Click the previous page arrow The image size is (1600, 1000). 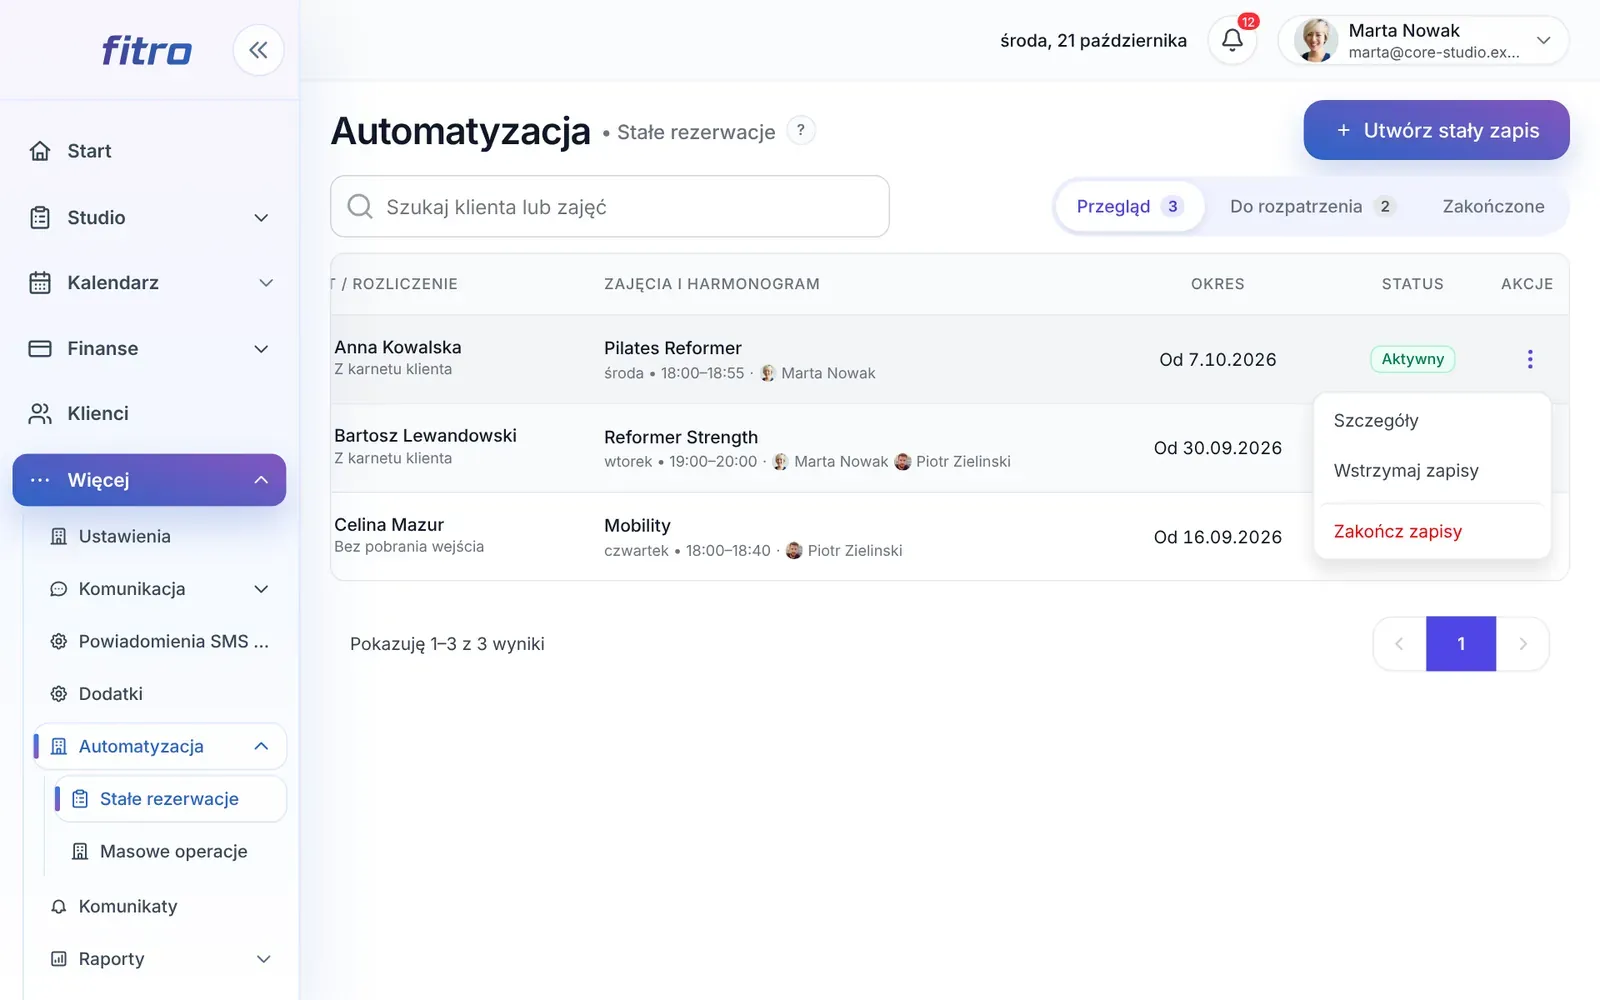(x=1400, y=644)
